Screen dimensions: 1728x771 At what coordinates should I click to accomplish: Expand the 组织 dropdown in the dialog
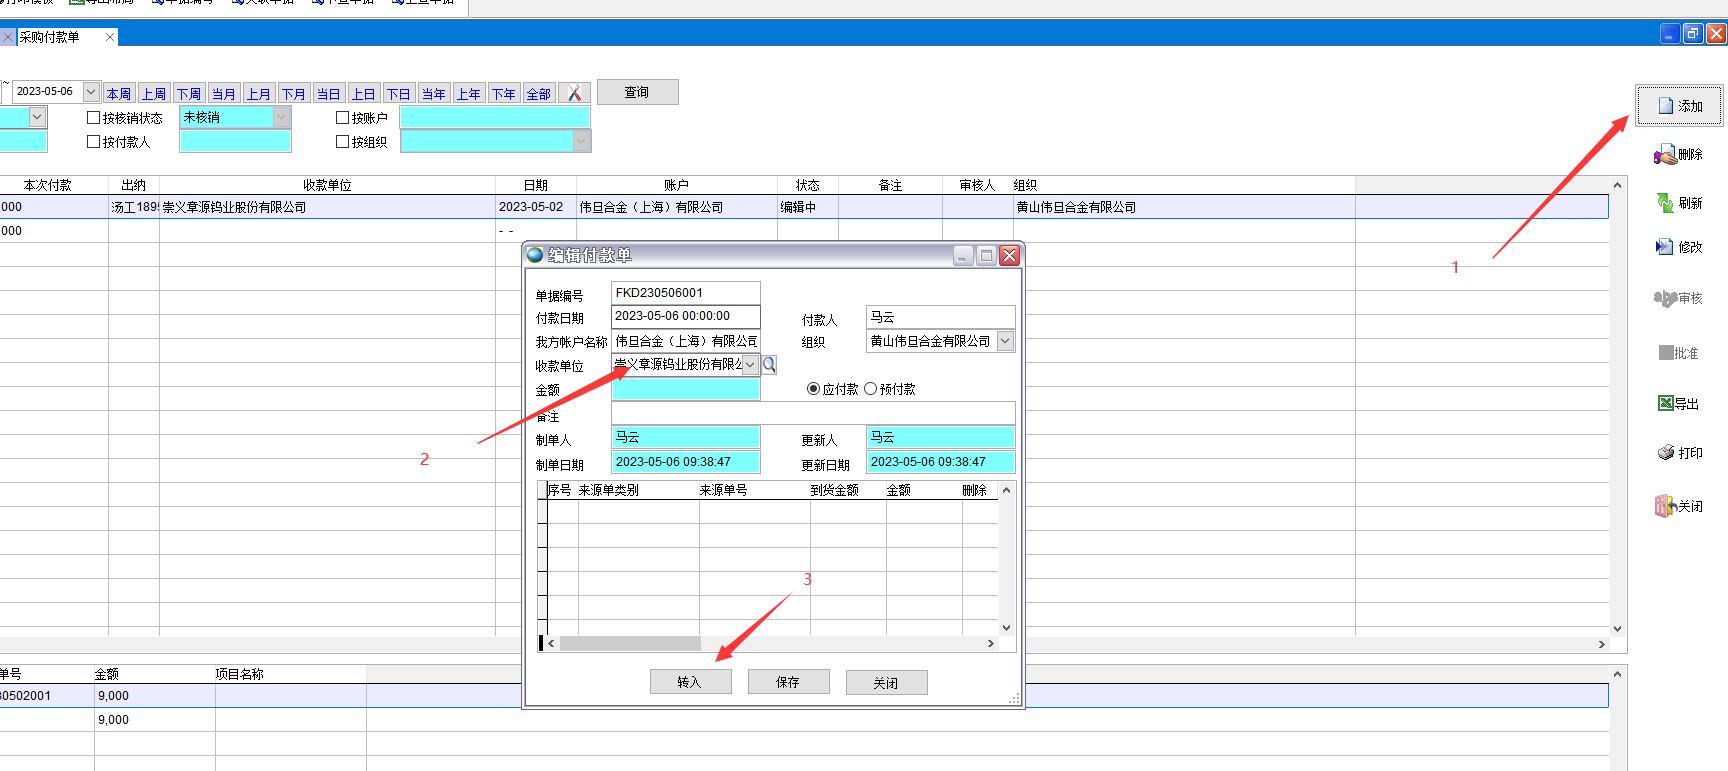click(1005, 341)
